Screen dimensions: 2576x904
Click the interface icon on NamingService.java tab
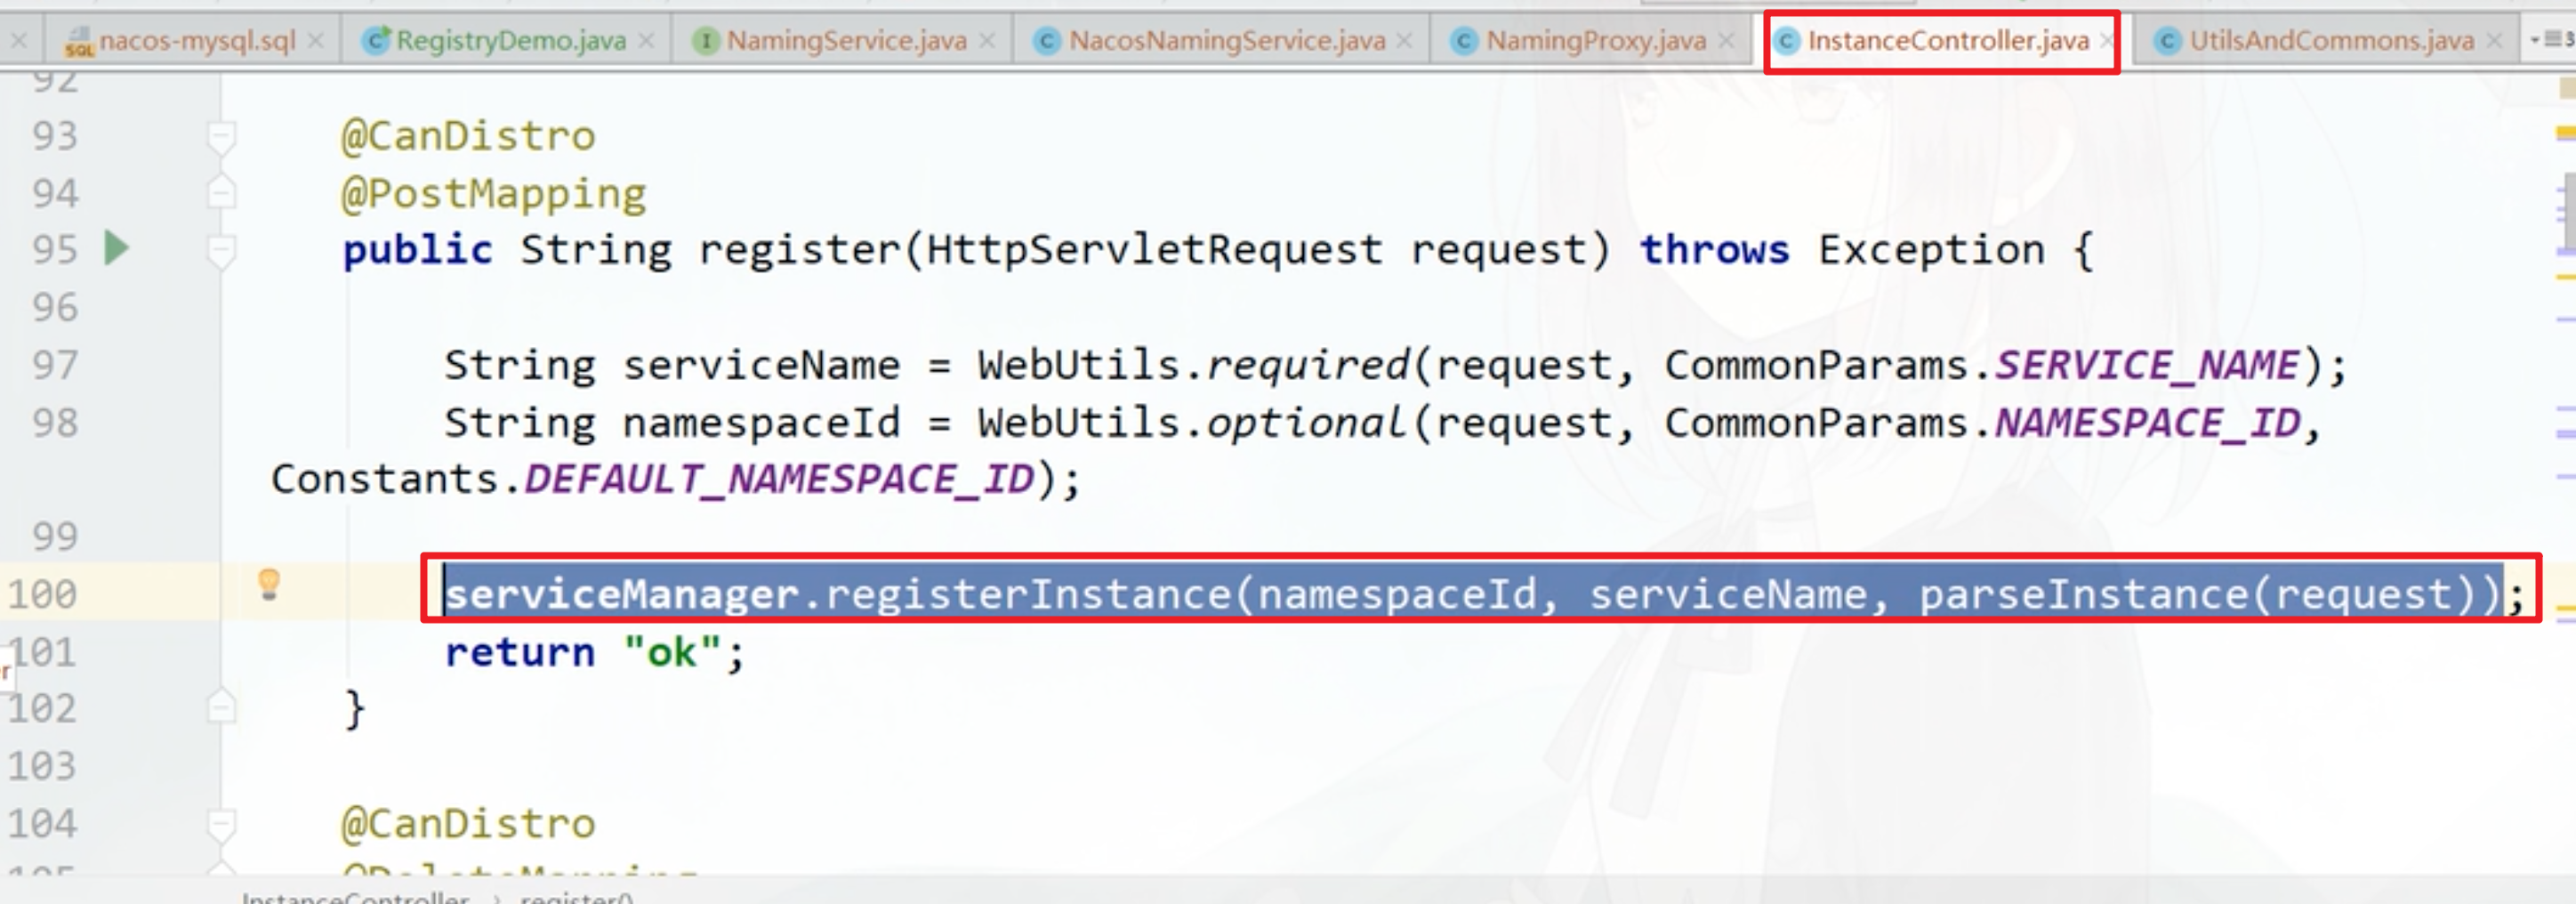(x=706, y=41)
